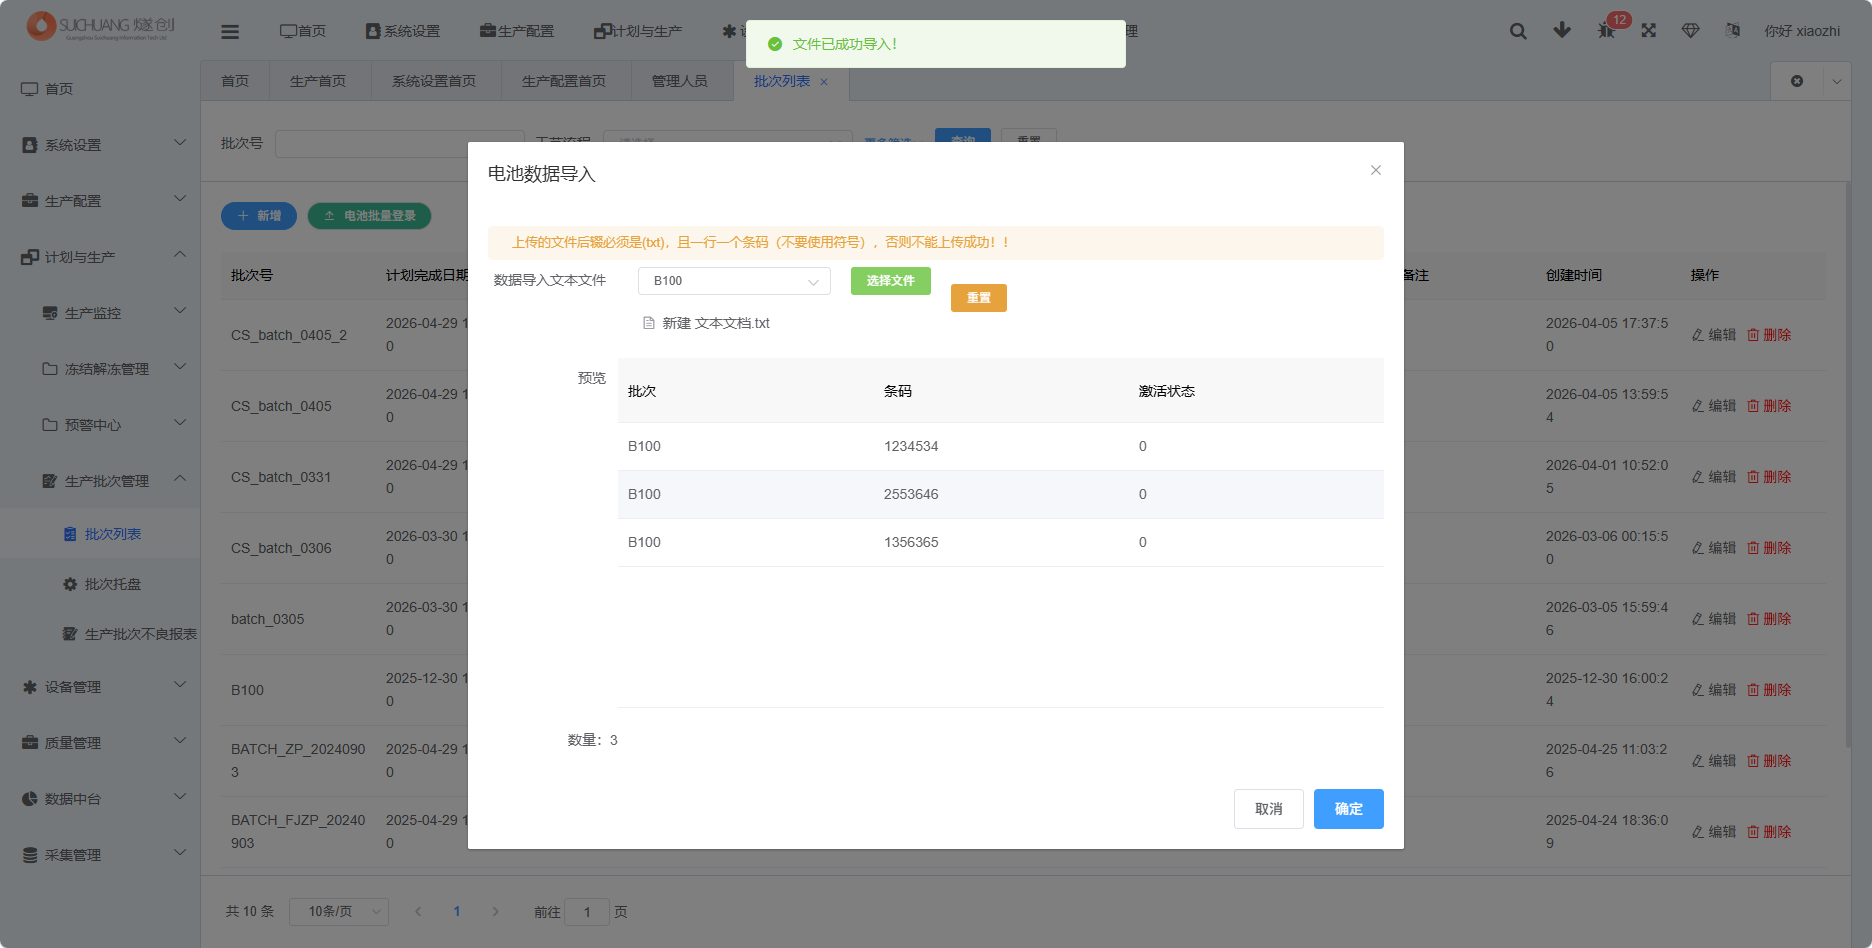This screenshot has width=1872, height=948.
Task: Open 首页 in the left sidebar
Action: [x=100, y=89]
